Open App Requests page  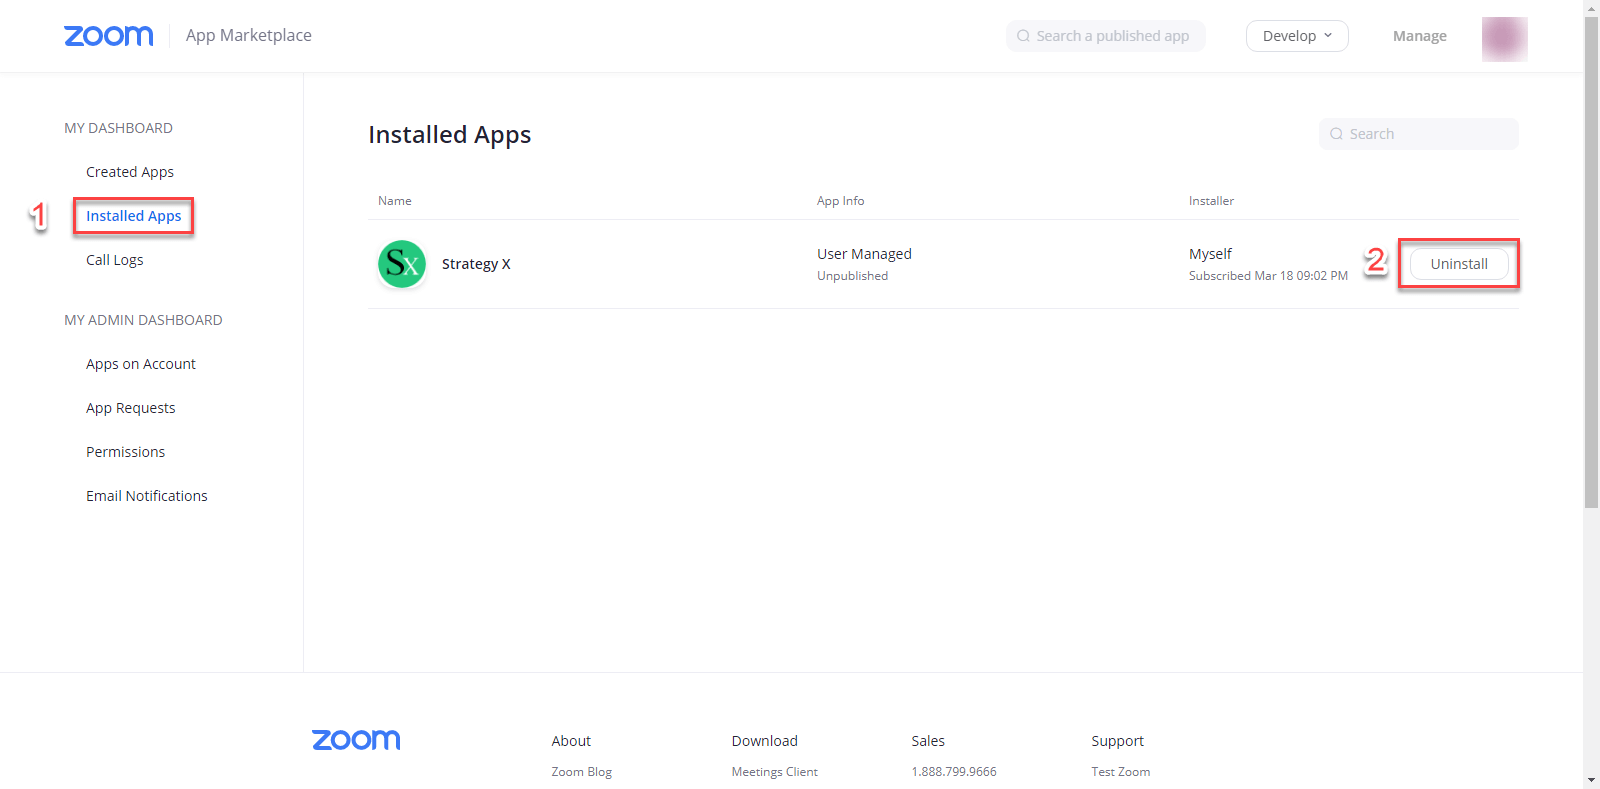point(130,408)
